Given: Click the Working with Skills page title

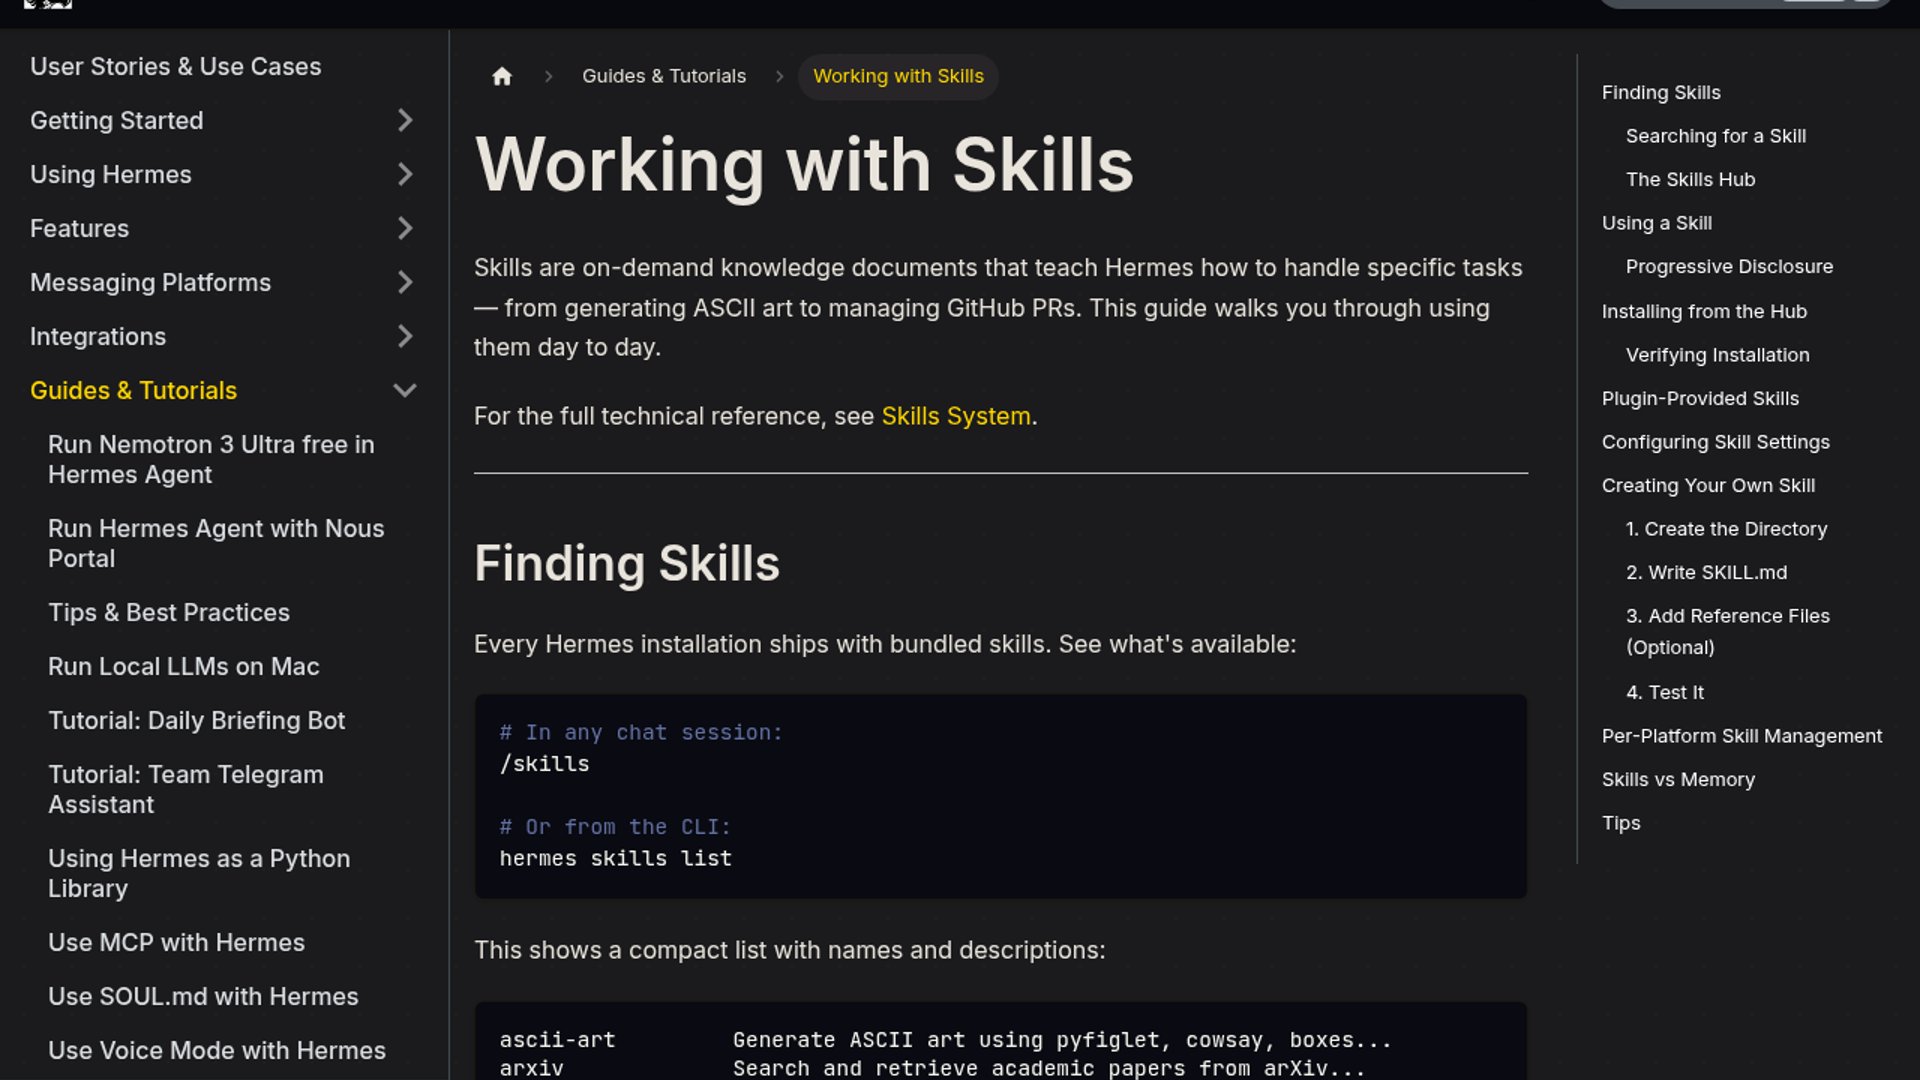Looking at the screenshot, I should [804, 165].
